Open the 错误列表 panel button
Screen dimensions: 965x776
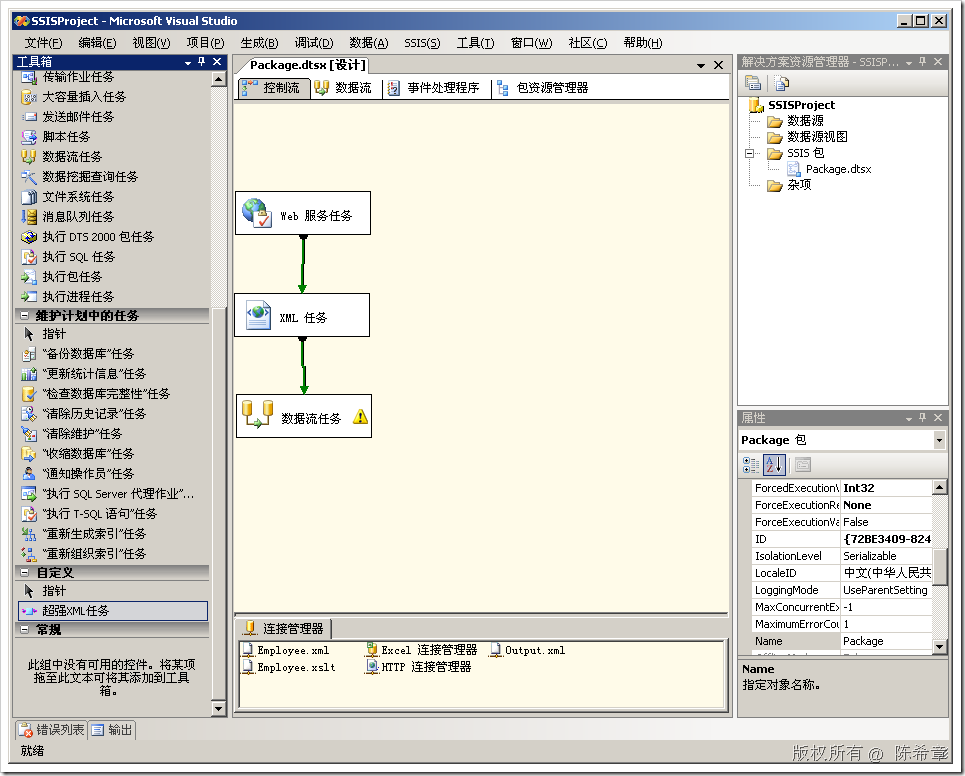52,730
